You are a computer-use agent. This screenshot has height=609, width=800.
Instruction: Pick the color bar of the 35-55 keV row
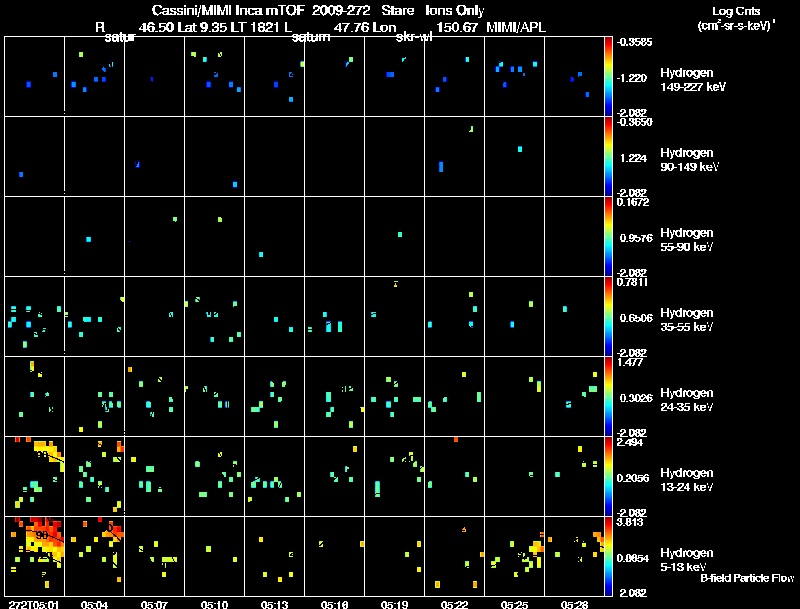pos(608,317)
